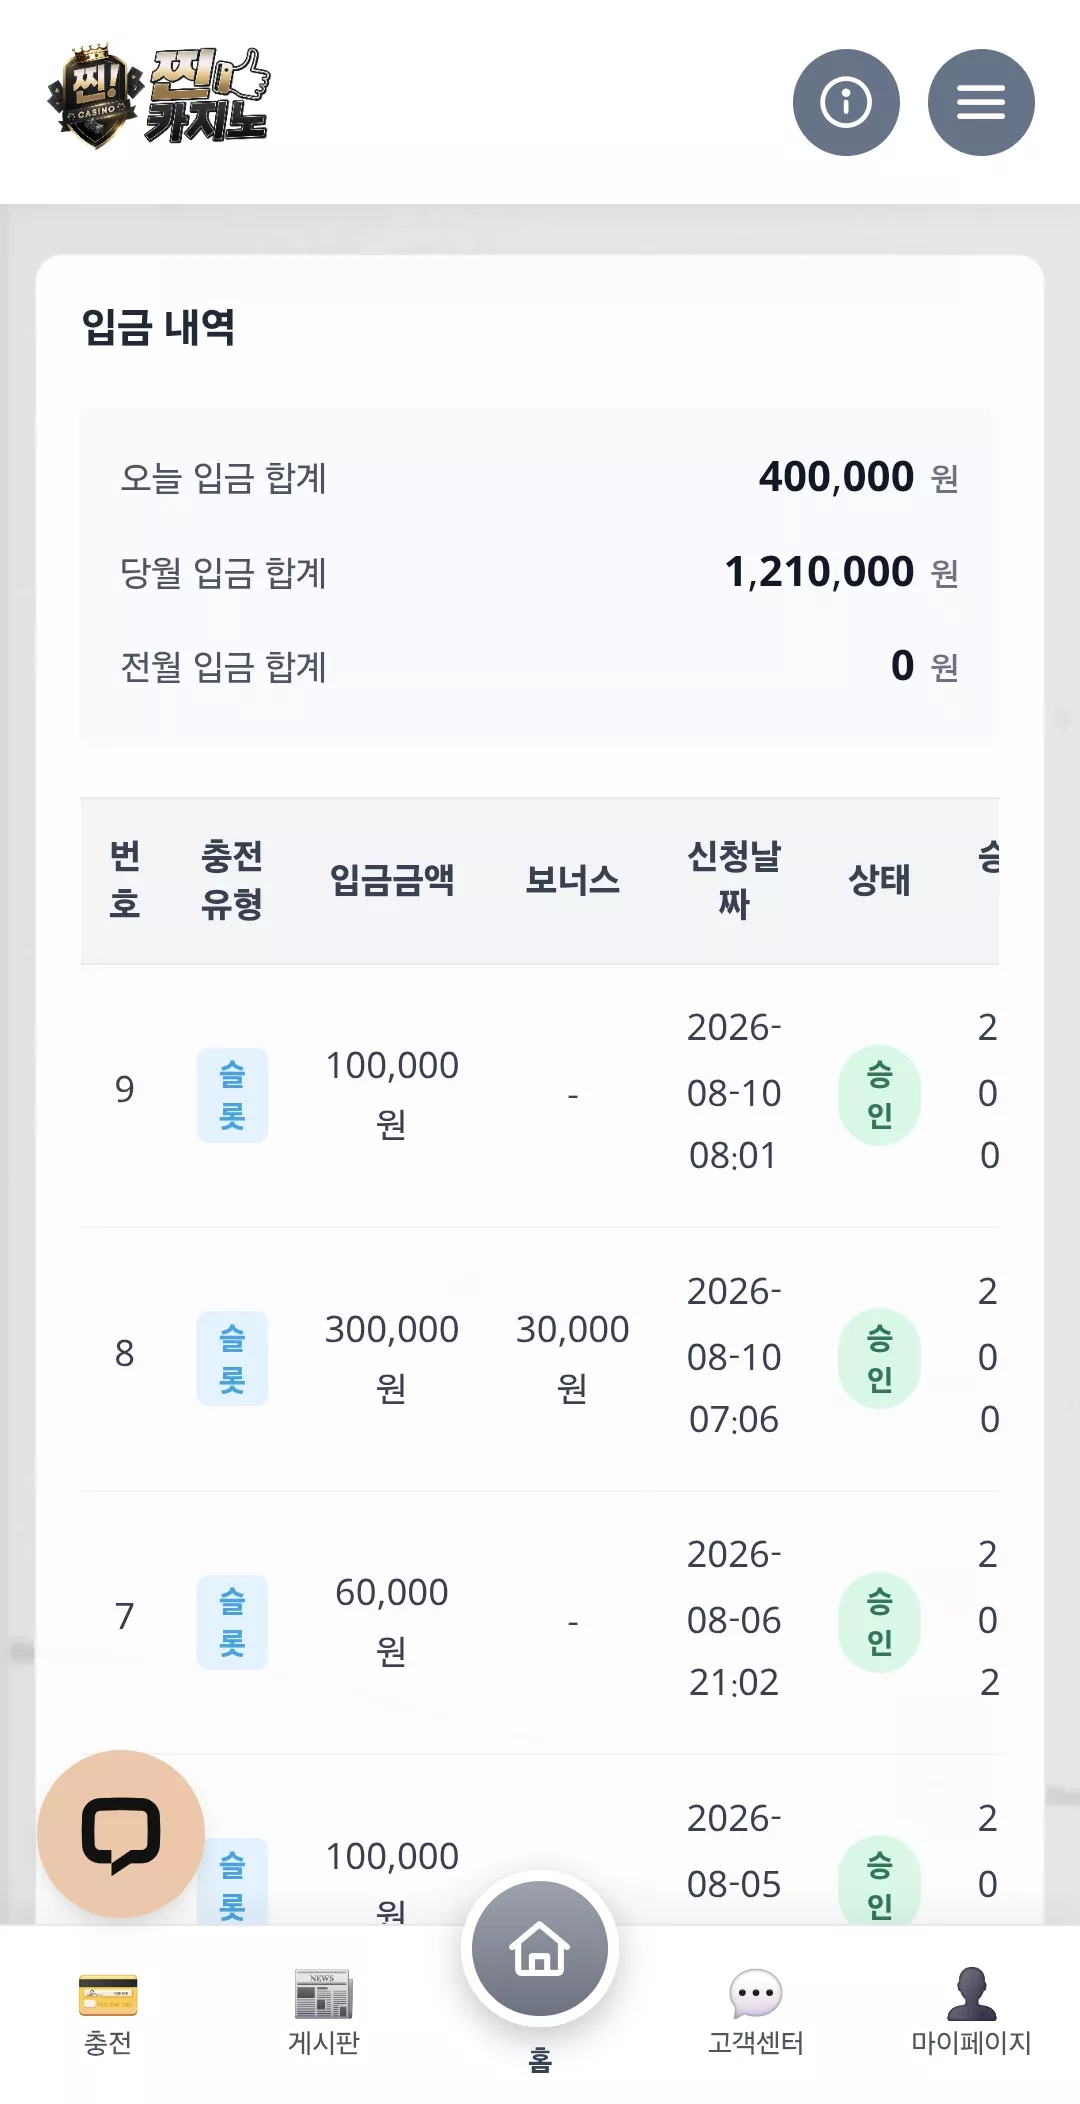Screen dimensions: 1080x2104
Task: Open the hamburger menu
Action: 981,102
